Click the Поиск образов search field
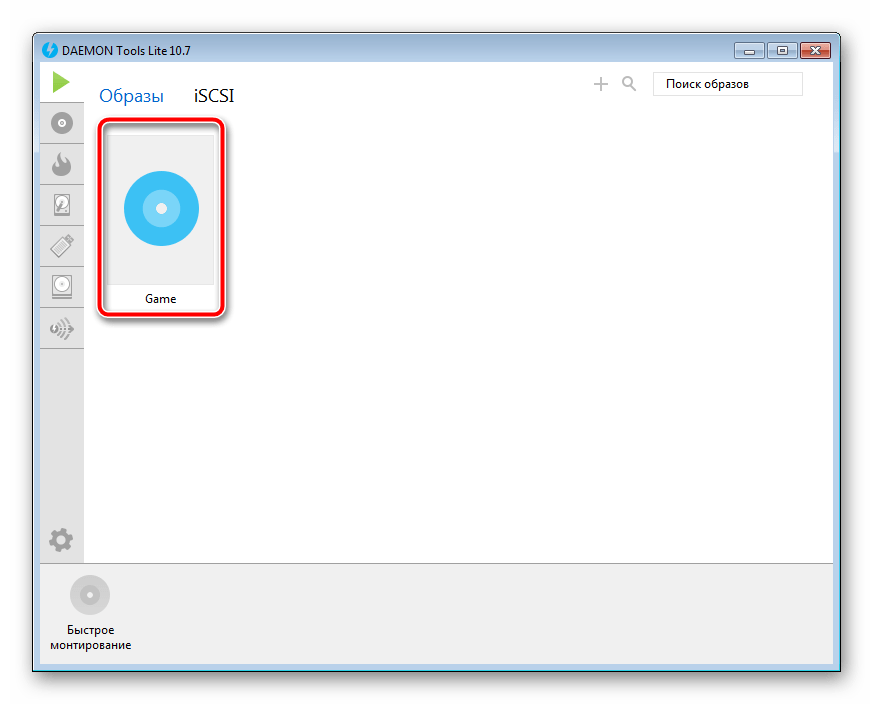 click(728, 84)
